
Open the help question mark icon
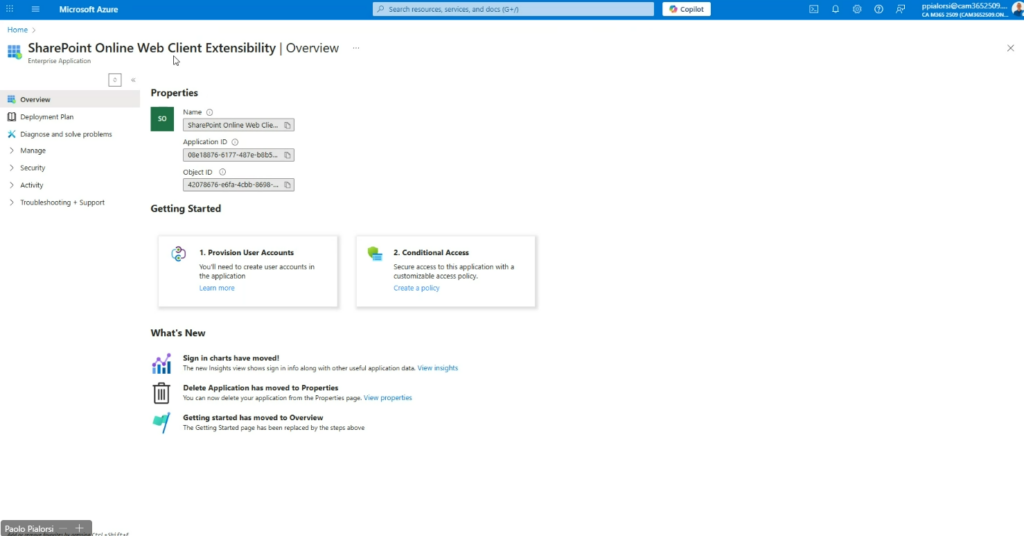click(x=878, y=9)
